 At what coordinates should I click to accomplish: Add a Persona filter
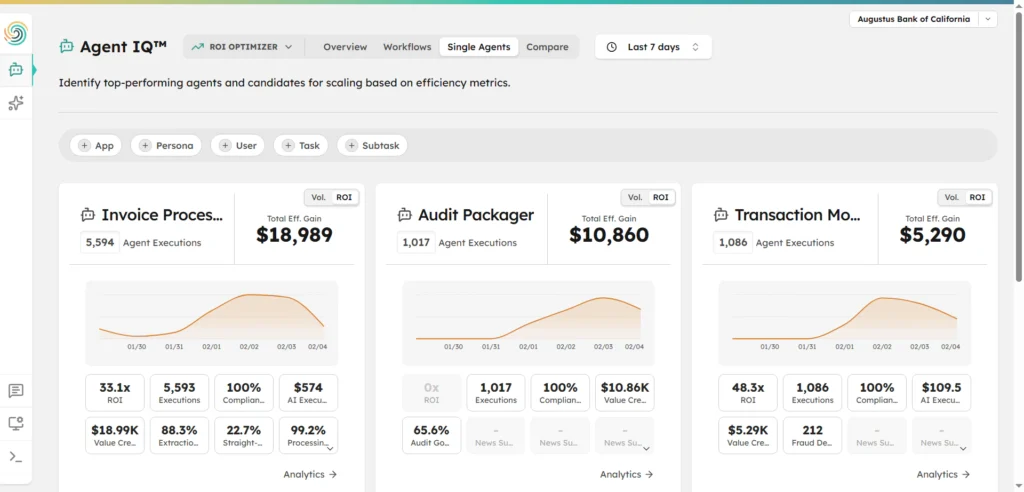167,146
